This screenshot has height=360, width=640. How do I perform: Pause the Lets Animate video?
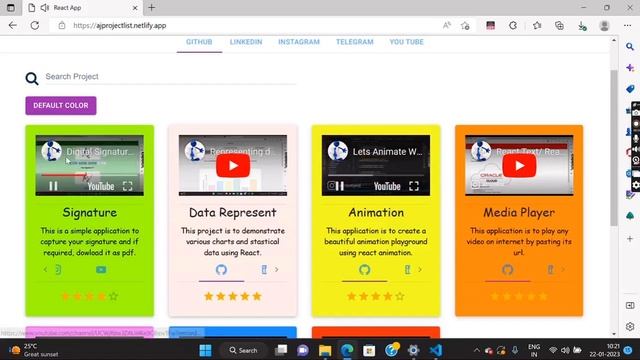(x=340, y=186)
